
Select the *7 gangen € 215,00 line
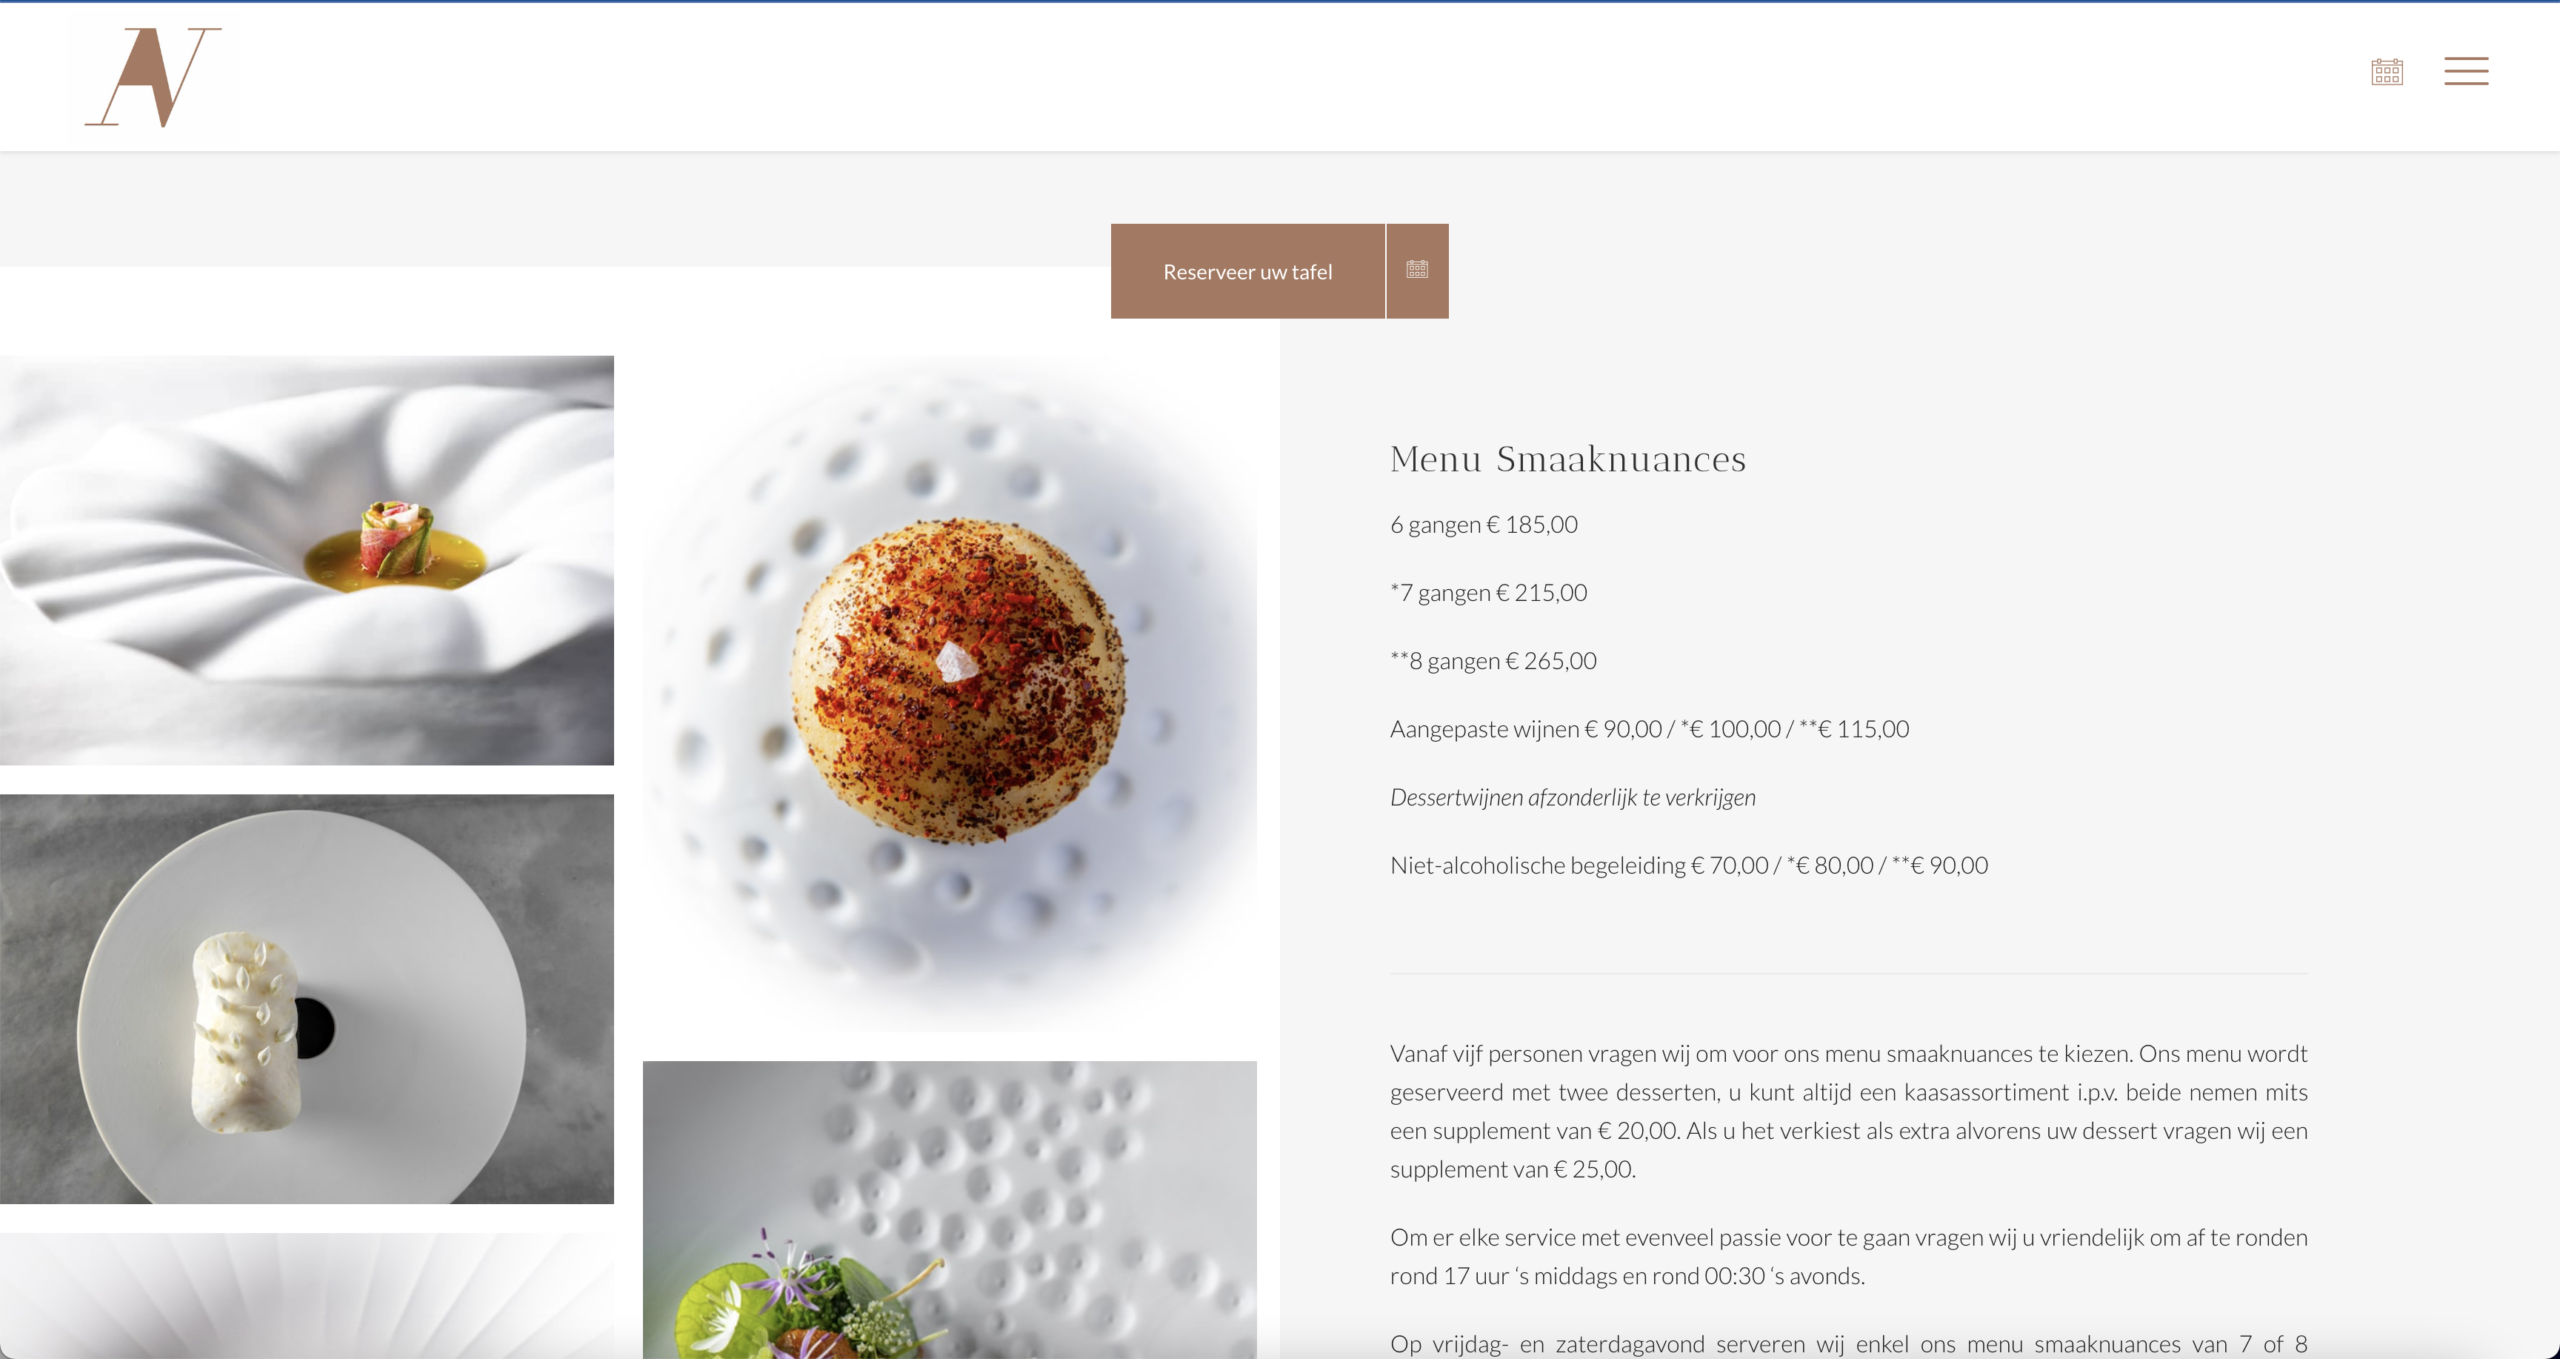(x=1489, y=593)
